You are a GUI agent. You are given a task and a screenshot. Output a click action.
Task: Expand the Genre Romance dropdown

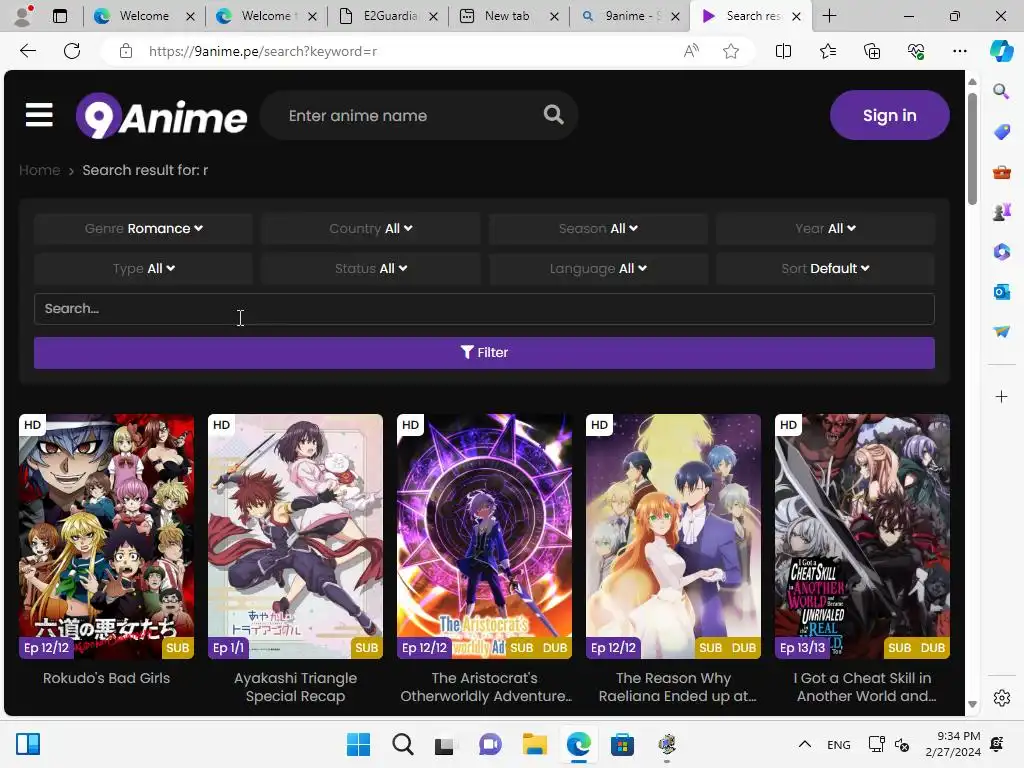(143, 229)
